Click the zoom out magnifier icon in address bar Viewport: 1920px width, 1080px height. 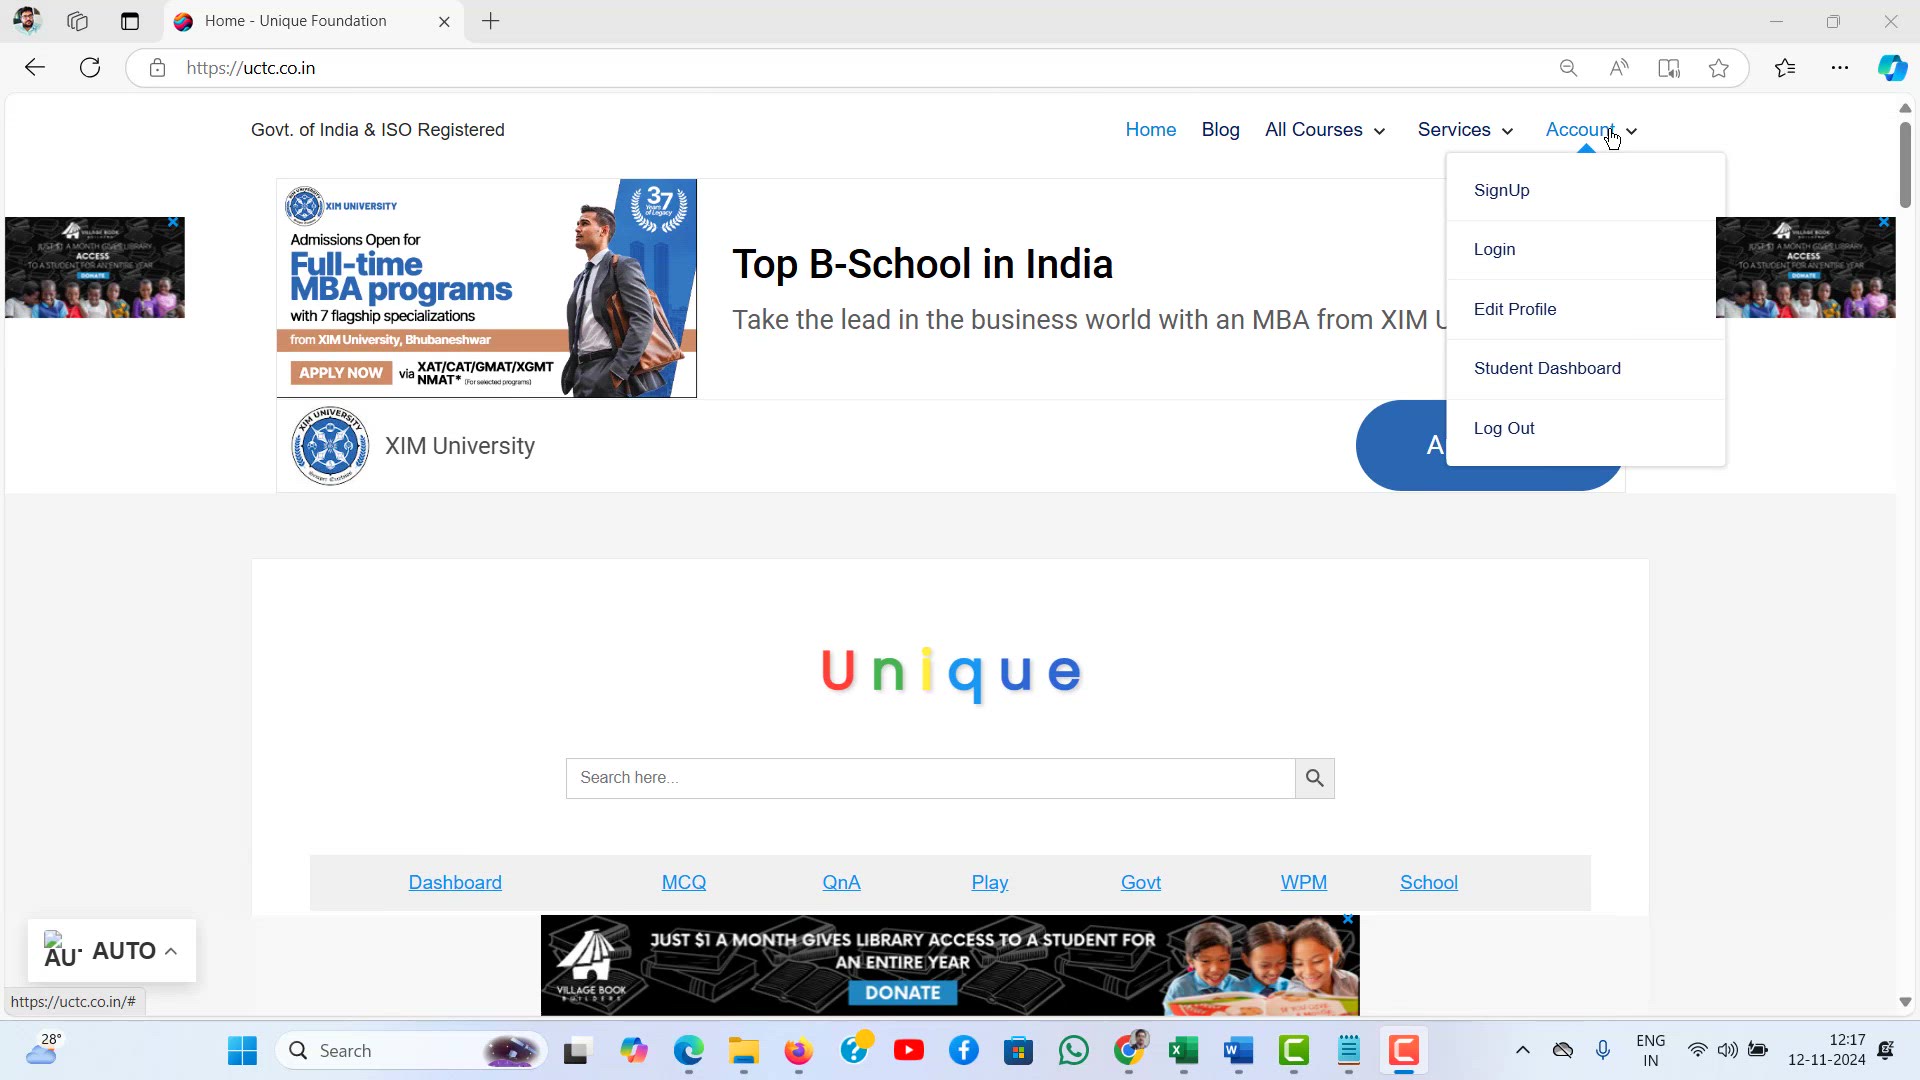point(1568,68)
